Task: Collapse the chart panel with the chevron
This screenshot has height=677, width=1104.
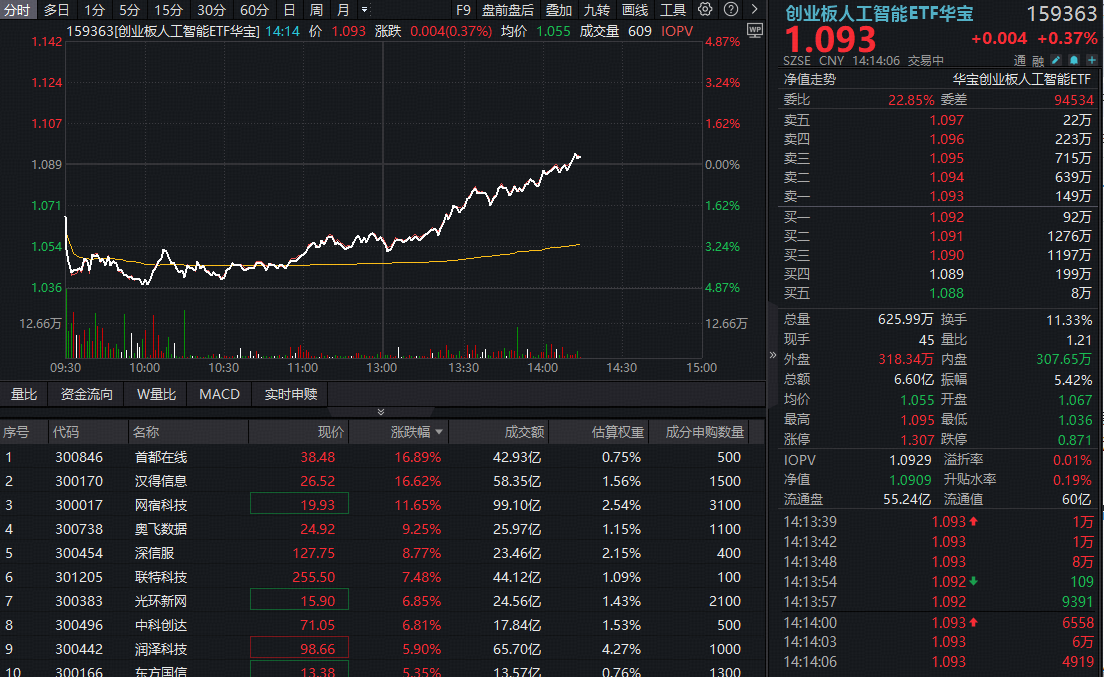Action: [x=380, y=411]
